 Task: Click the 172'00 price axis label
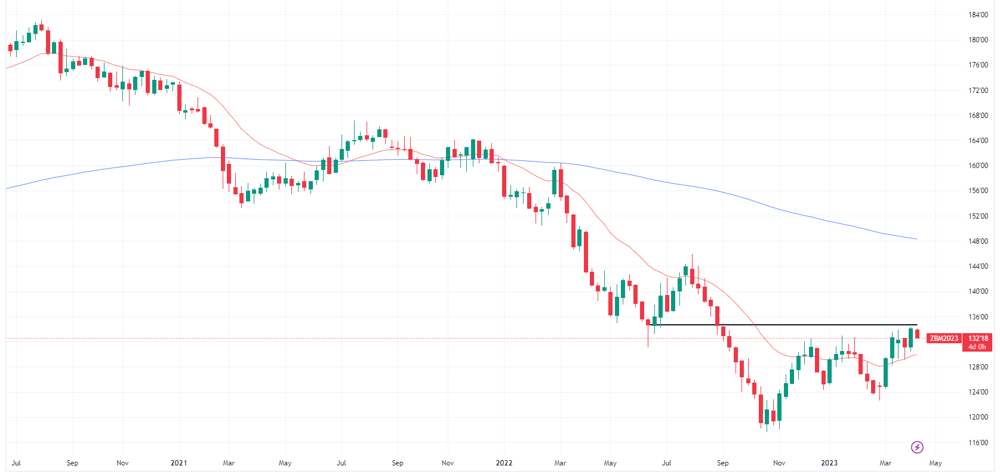coord(978,90)
